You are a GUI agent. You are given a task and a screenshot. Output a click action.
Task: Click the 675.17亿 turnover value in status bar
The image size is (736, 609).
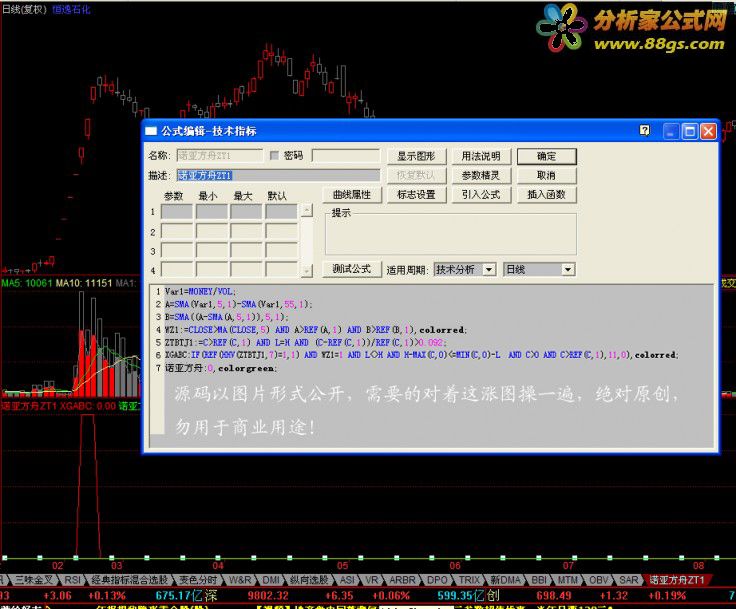(179, 595)
